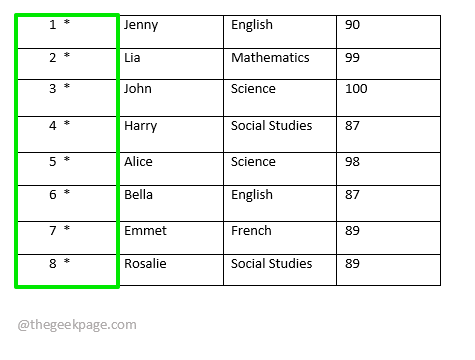Click the score cell showing 100
Image resolution: width=475 pixels, height=360 pixels.
389,98
